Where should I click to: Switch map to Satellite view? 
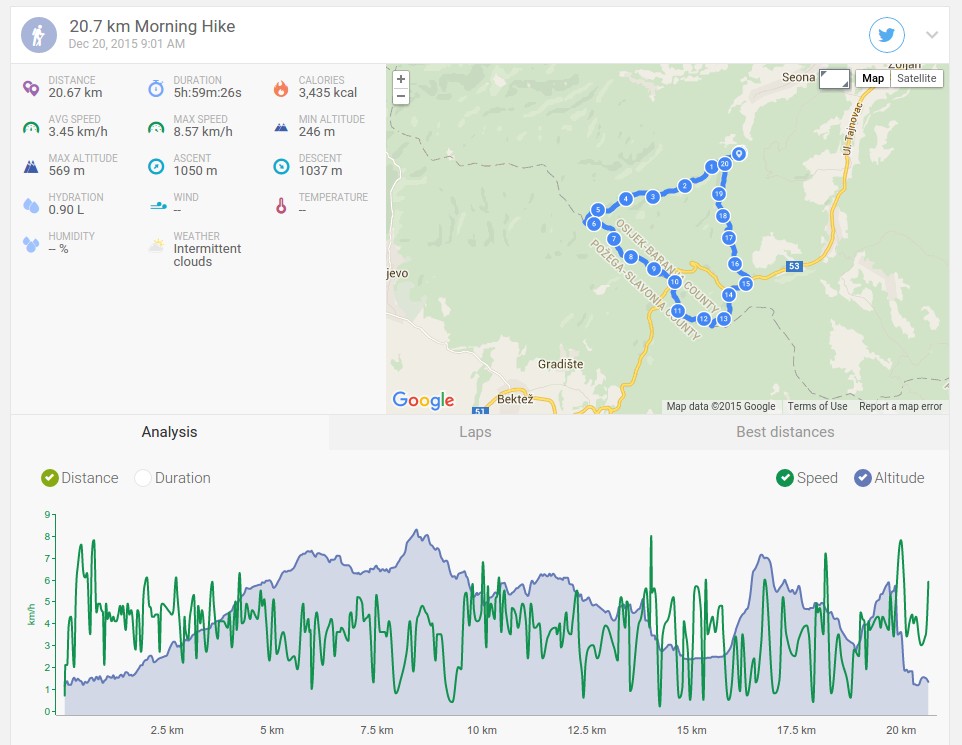(x=917, y=78)
